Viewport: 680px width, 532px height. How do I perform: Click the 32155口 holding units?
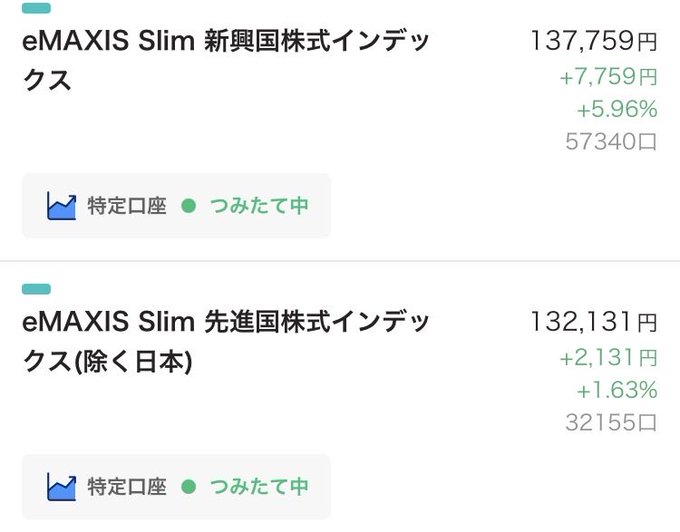click(x=610, y=423)
